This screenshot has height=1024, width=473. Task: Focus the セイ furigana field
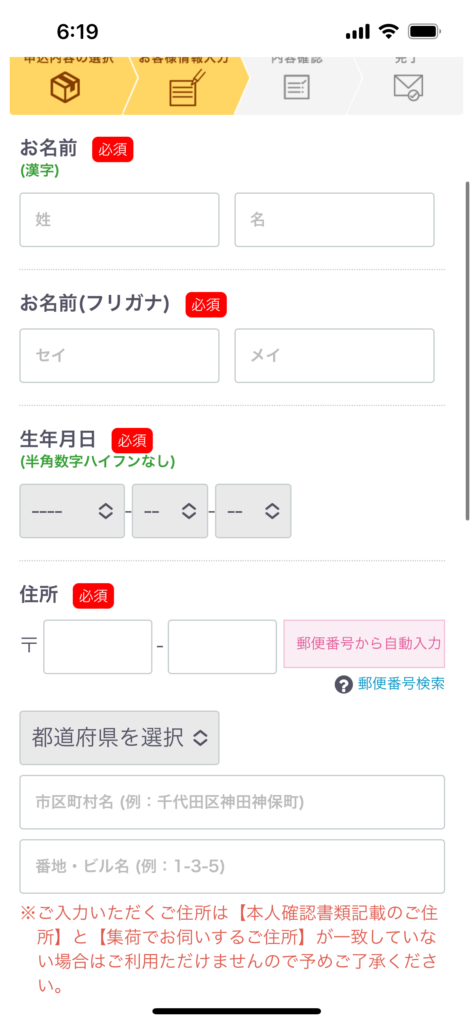[x=120, y=355]
